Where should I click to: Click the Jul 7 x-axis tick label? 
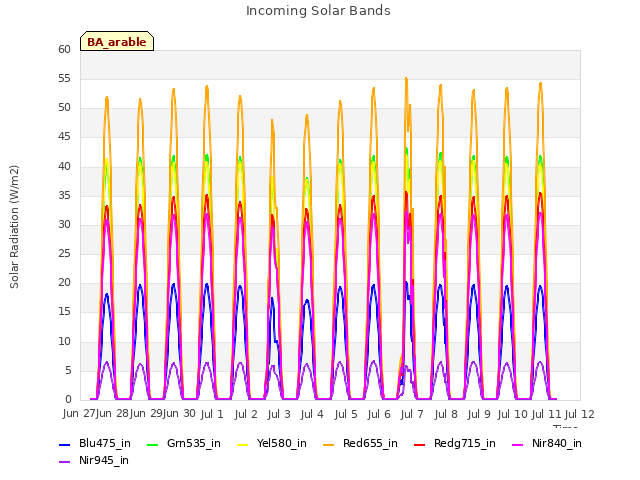412,414
